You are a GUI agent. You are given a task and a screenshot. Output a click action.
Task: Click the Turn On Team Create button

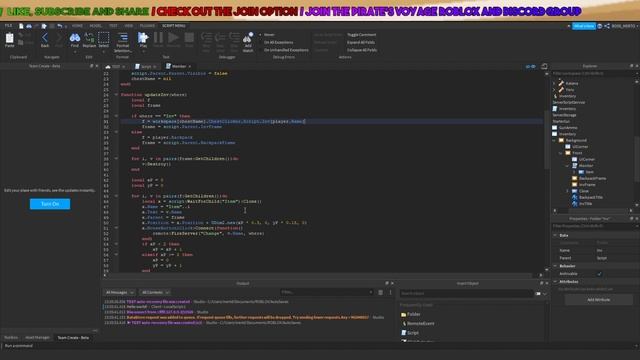(50, 204)
